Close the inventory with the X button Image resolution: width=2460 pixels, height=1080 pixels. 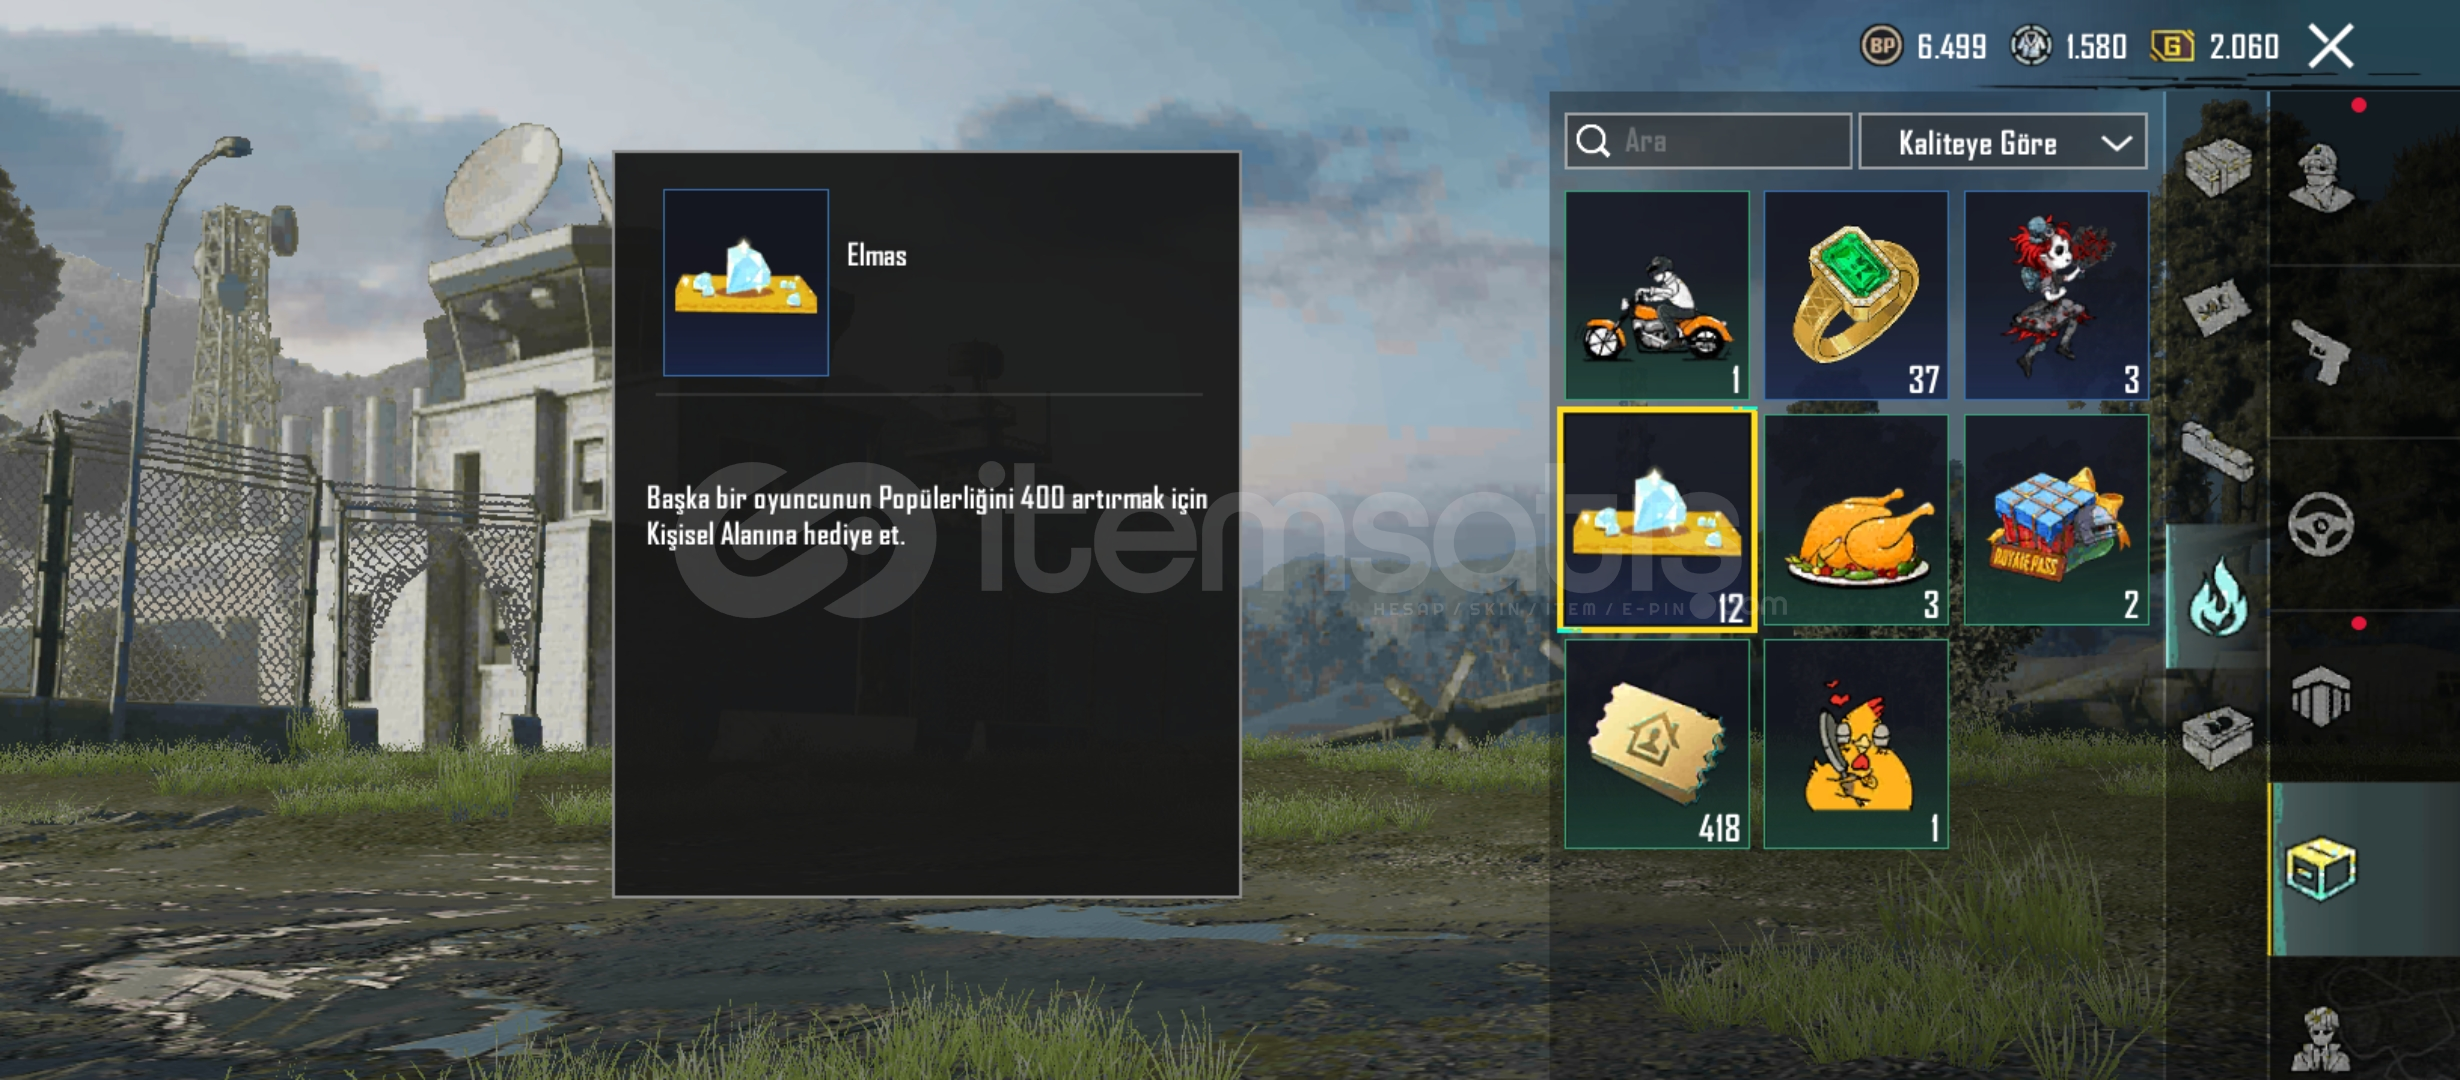(x=2331, y=46)
